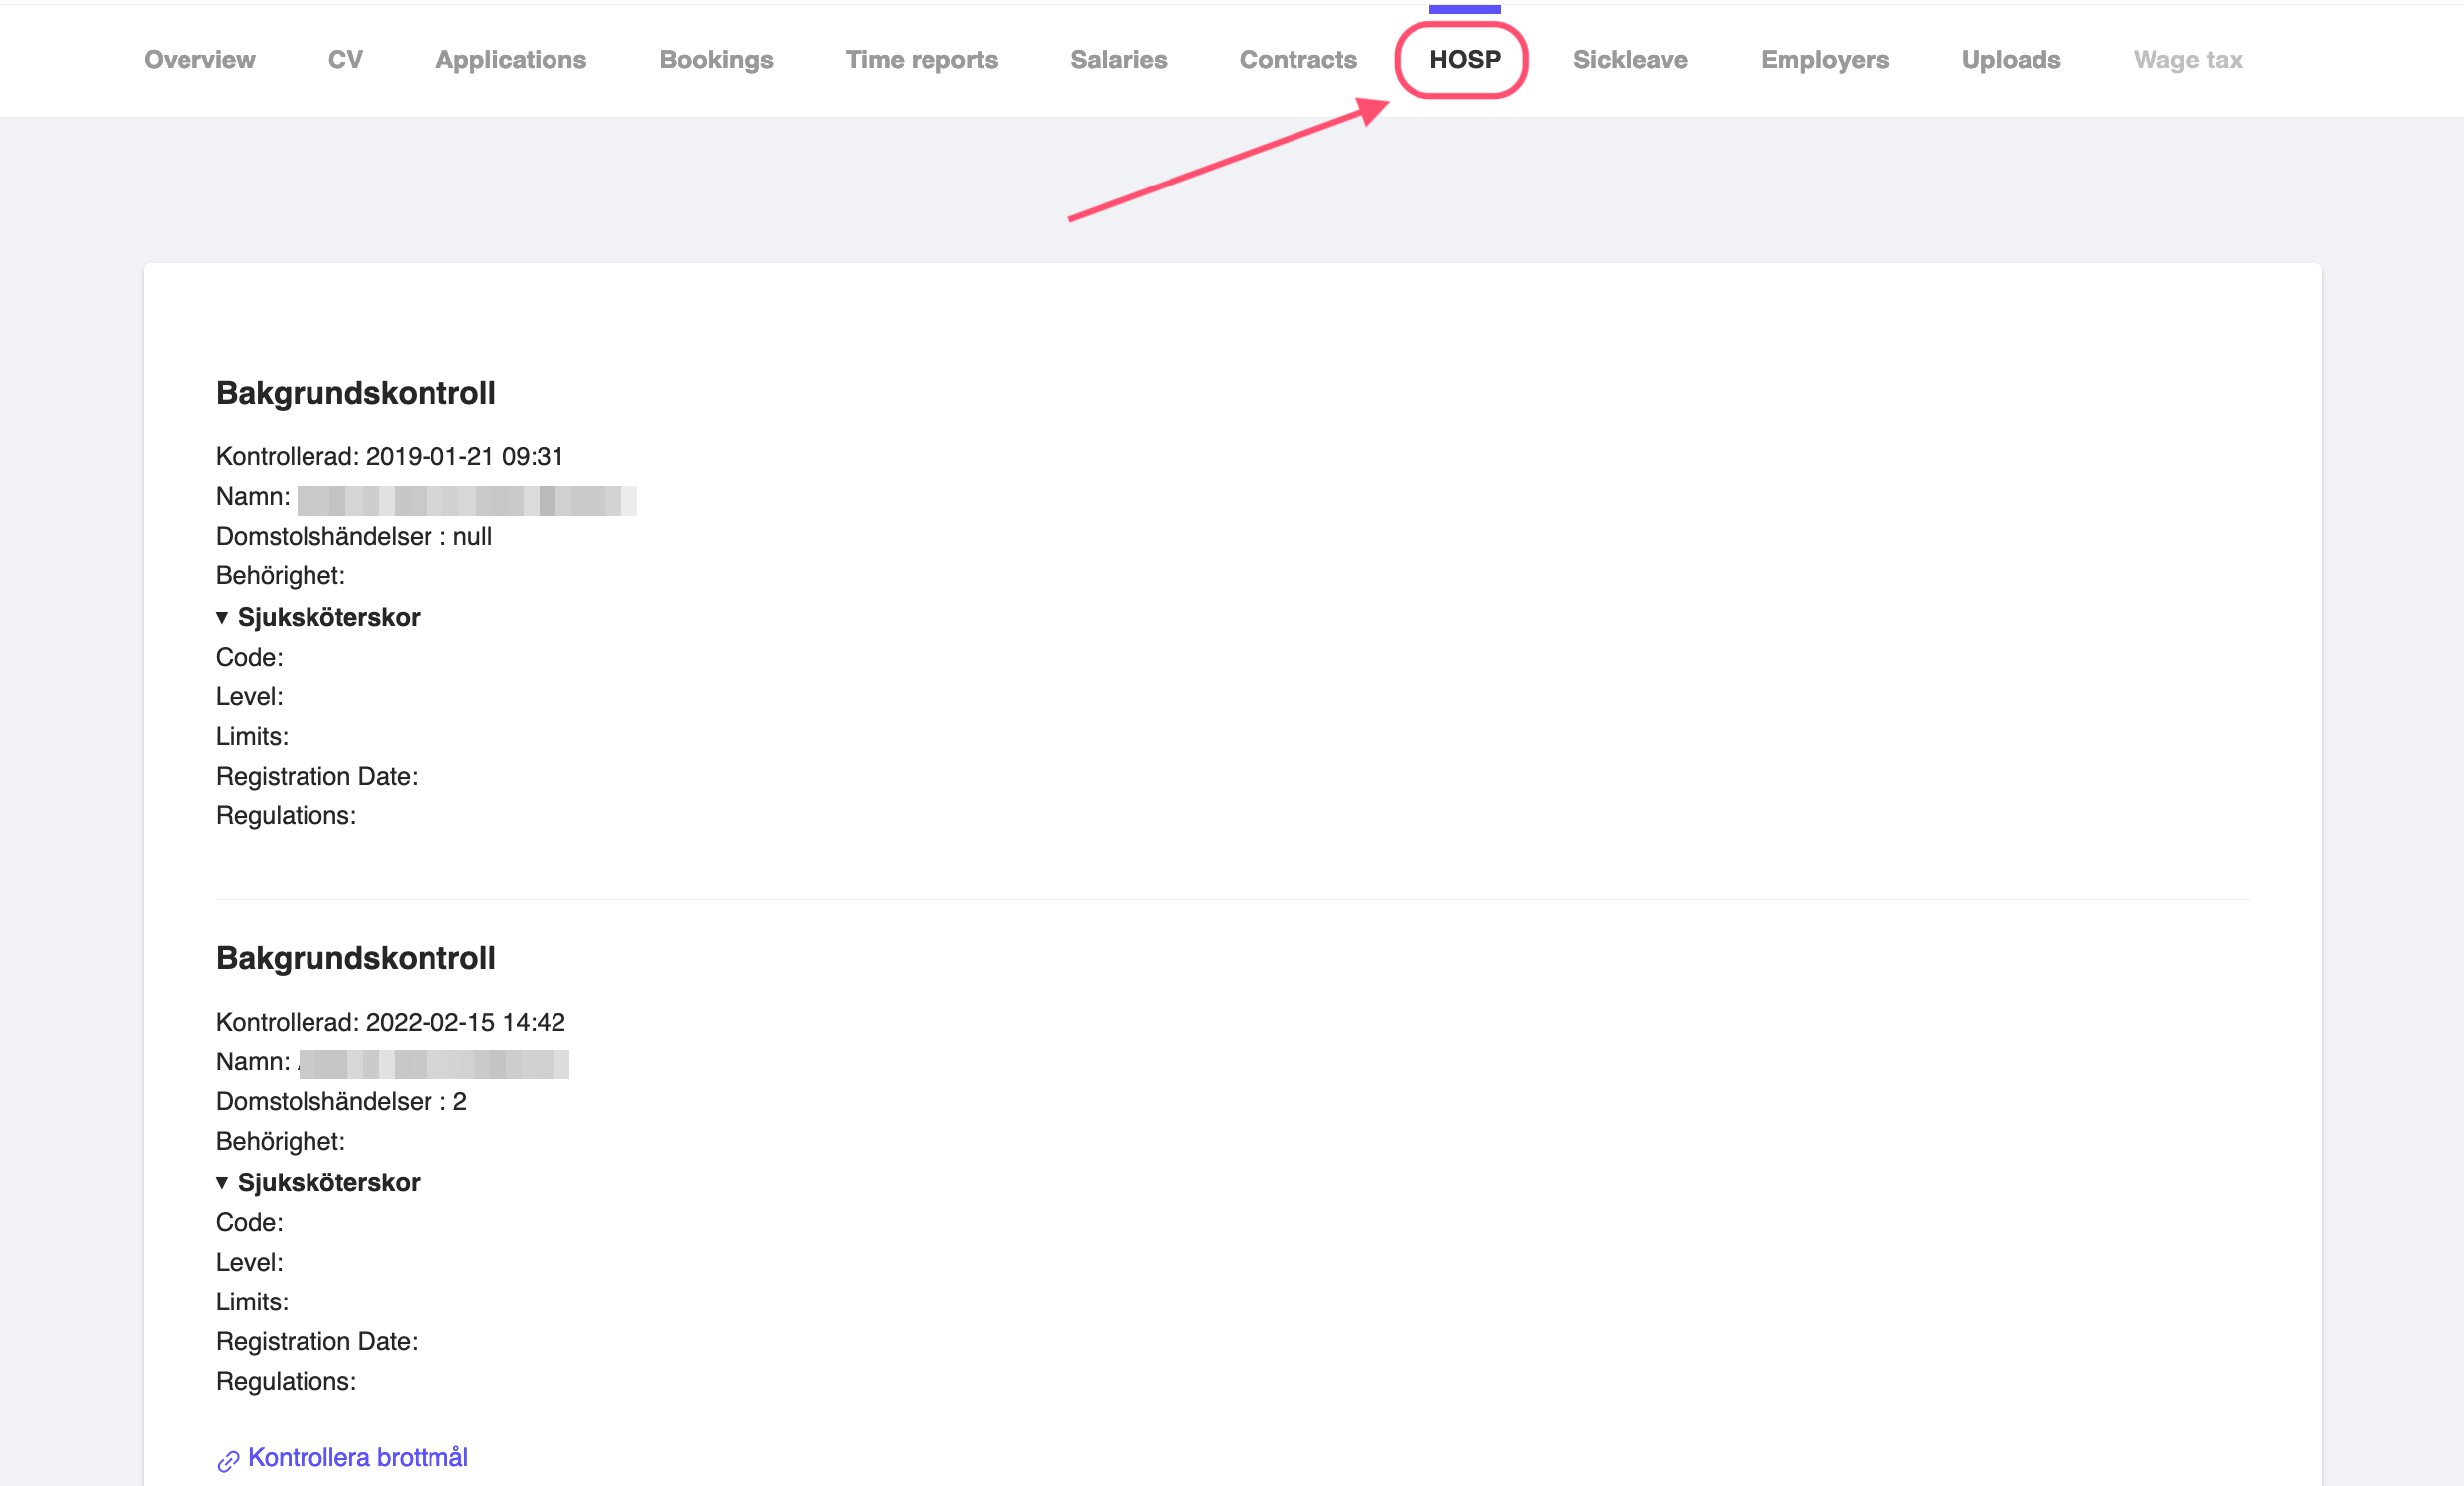2464x1486 pixels.
Task: Open the Overview tab
Action: (199, 60)
